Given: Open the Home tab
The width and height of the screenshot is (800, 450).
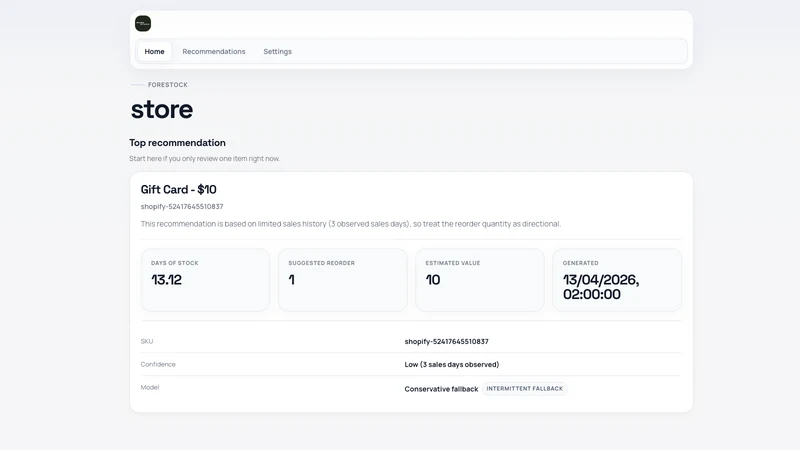Looking at the screenshot, I should [154, 52].
